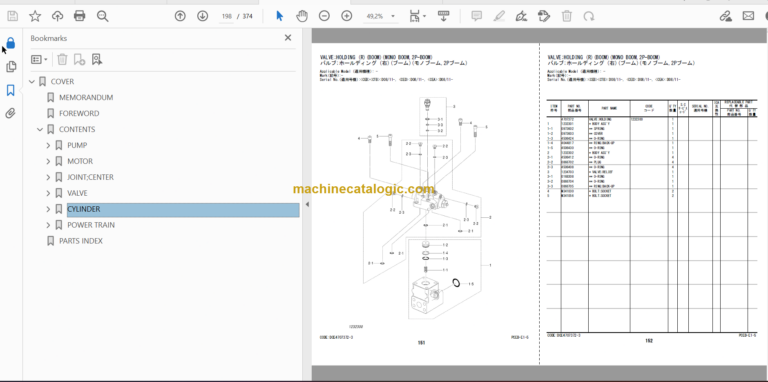Image resolution: width=768 pixels, height=382 pixels.
Task: Select the CONTENTS bookmark
Action: click(x=77, y=129)
